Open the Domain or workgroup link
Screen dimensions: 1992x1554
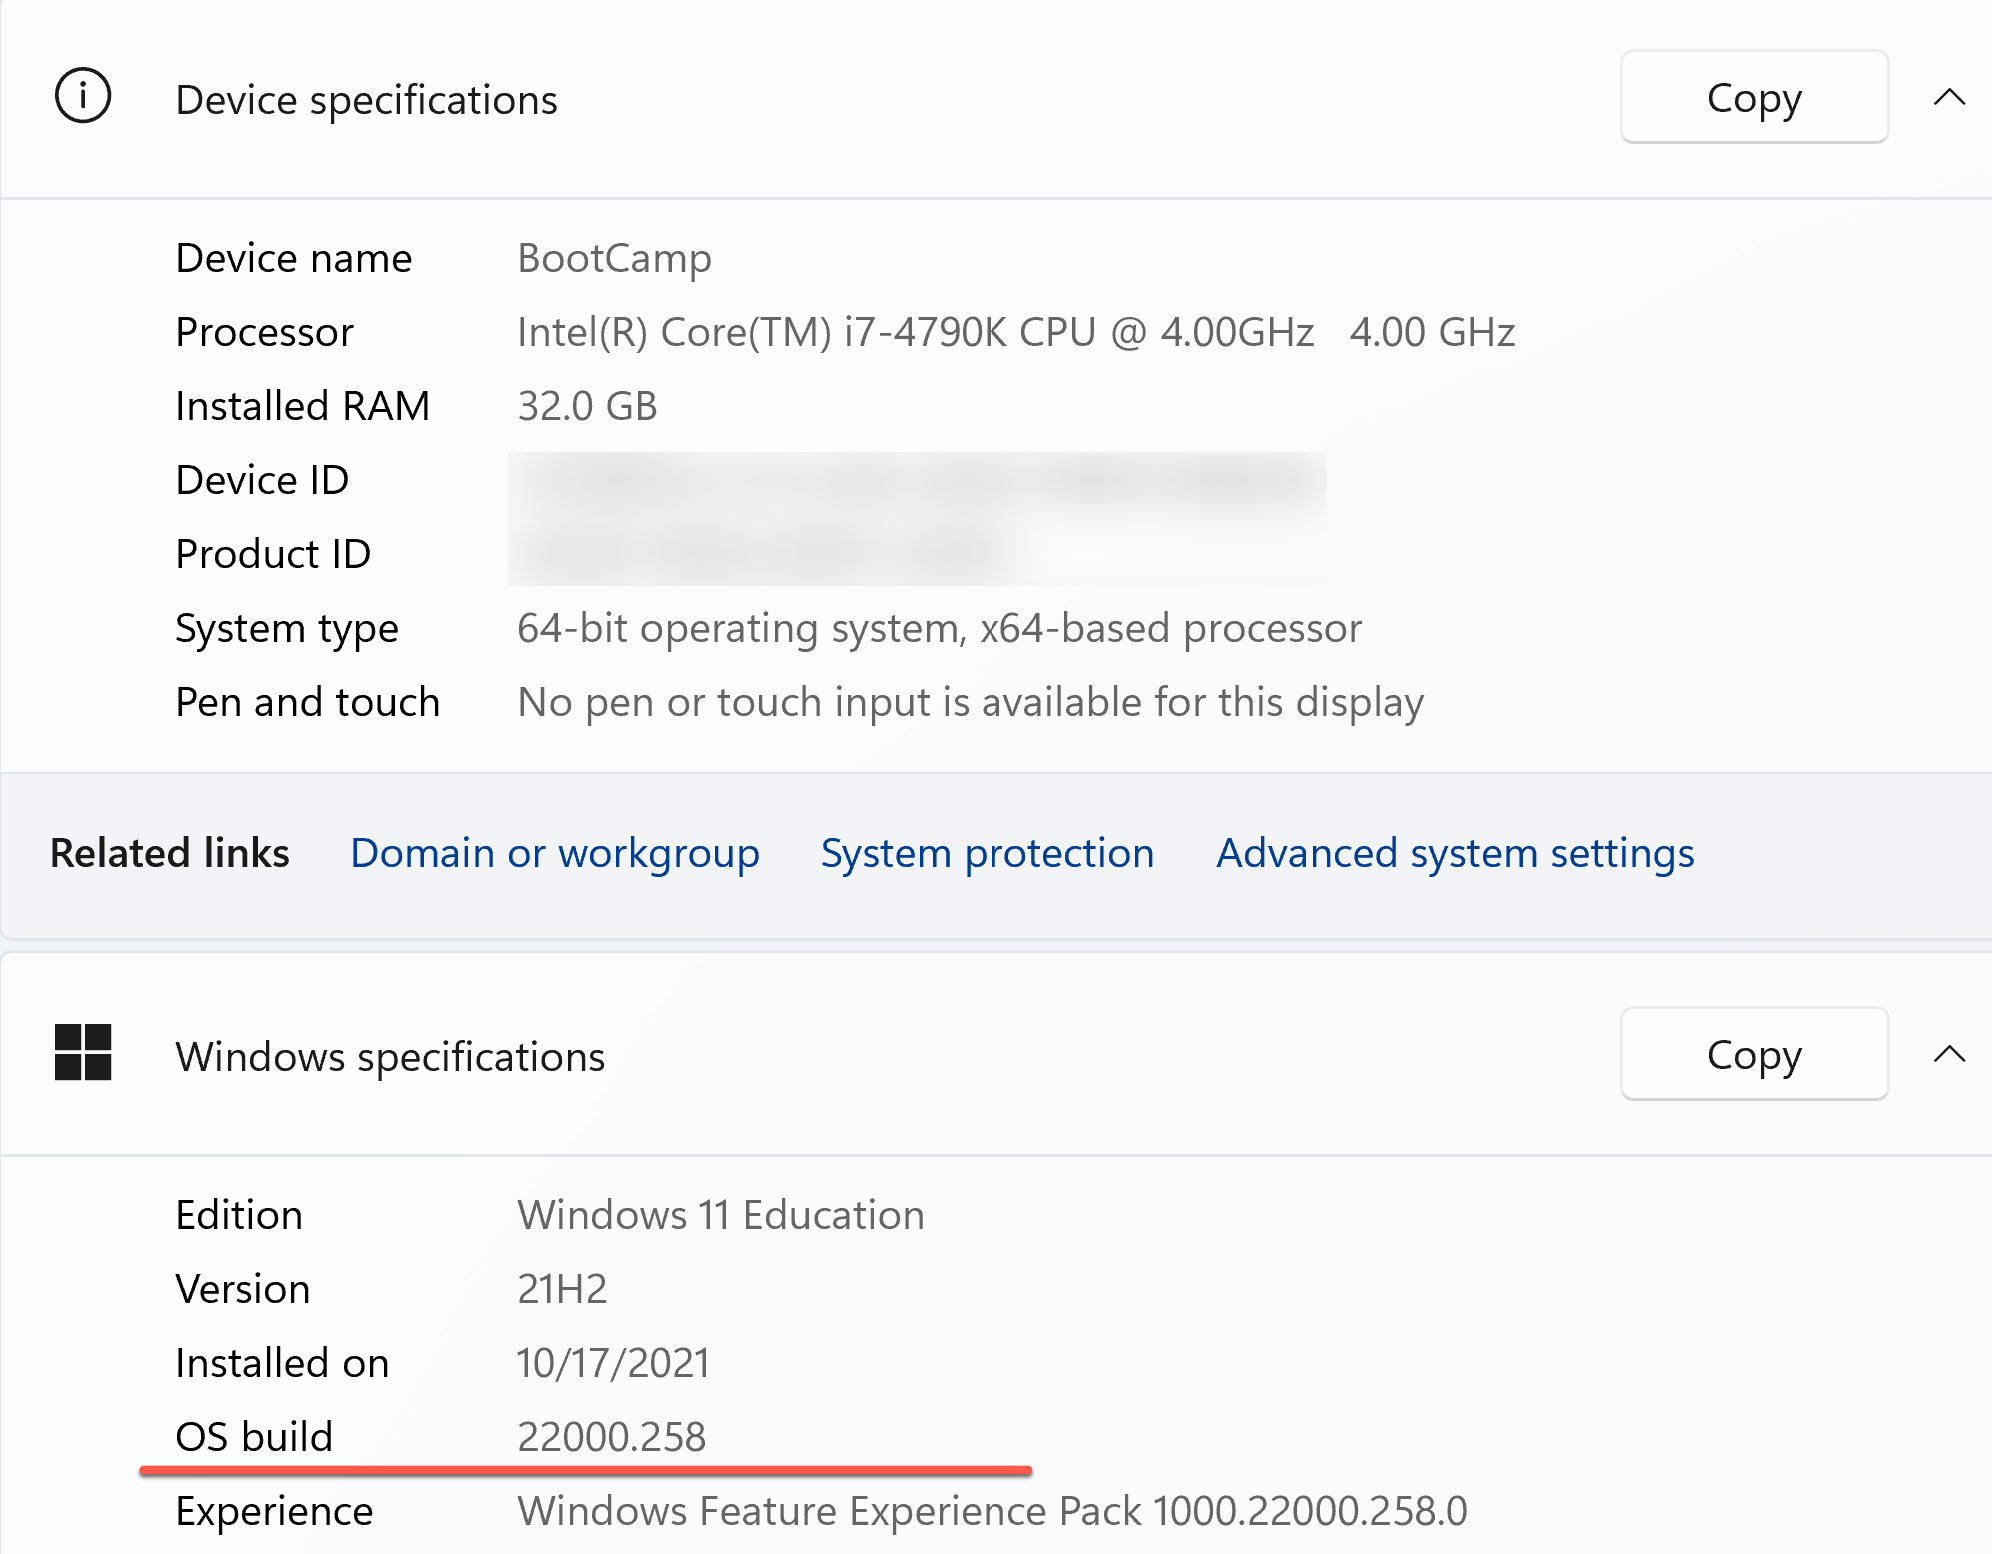(555, 853)
